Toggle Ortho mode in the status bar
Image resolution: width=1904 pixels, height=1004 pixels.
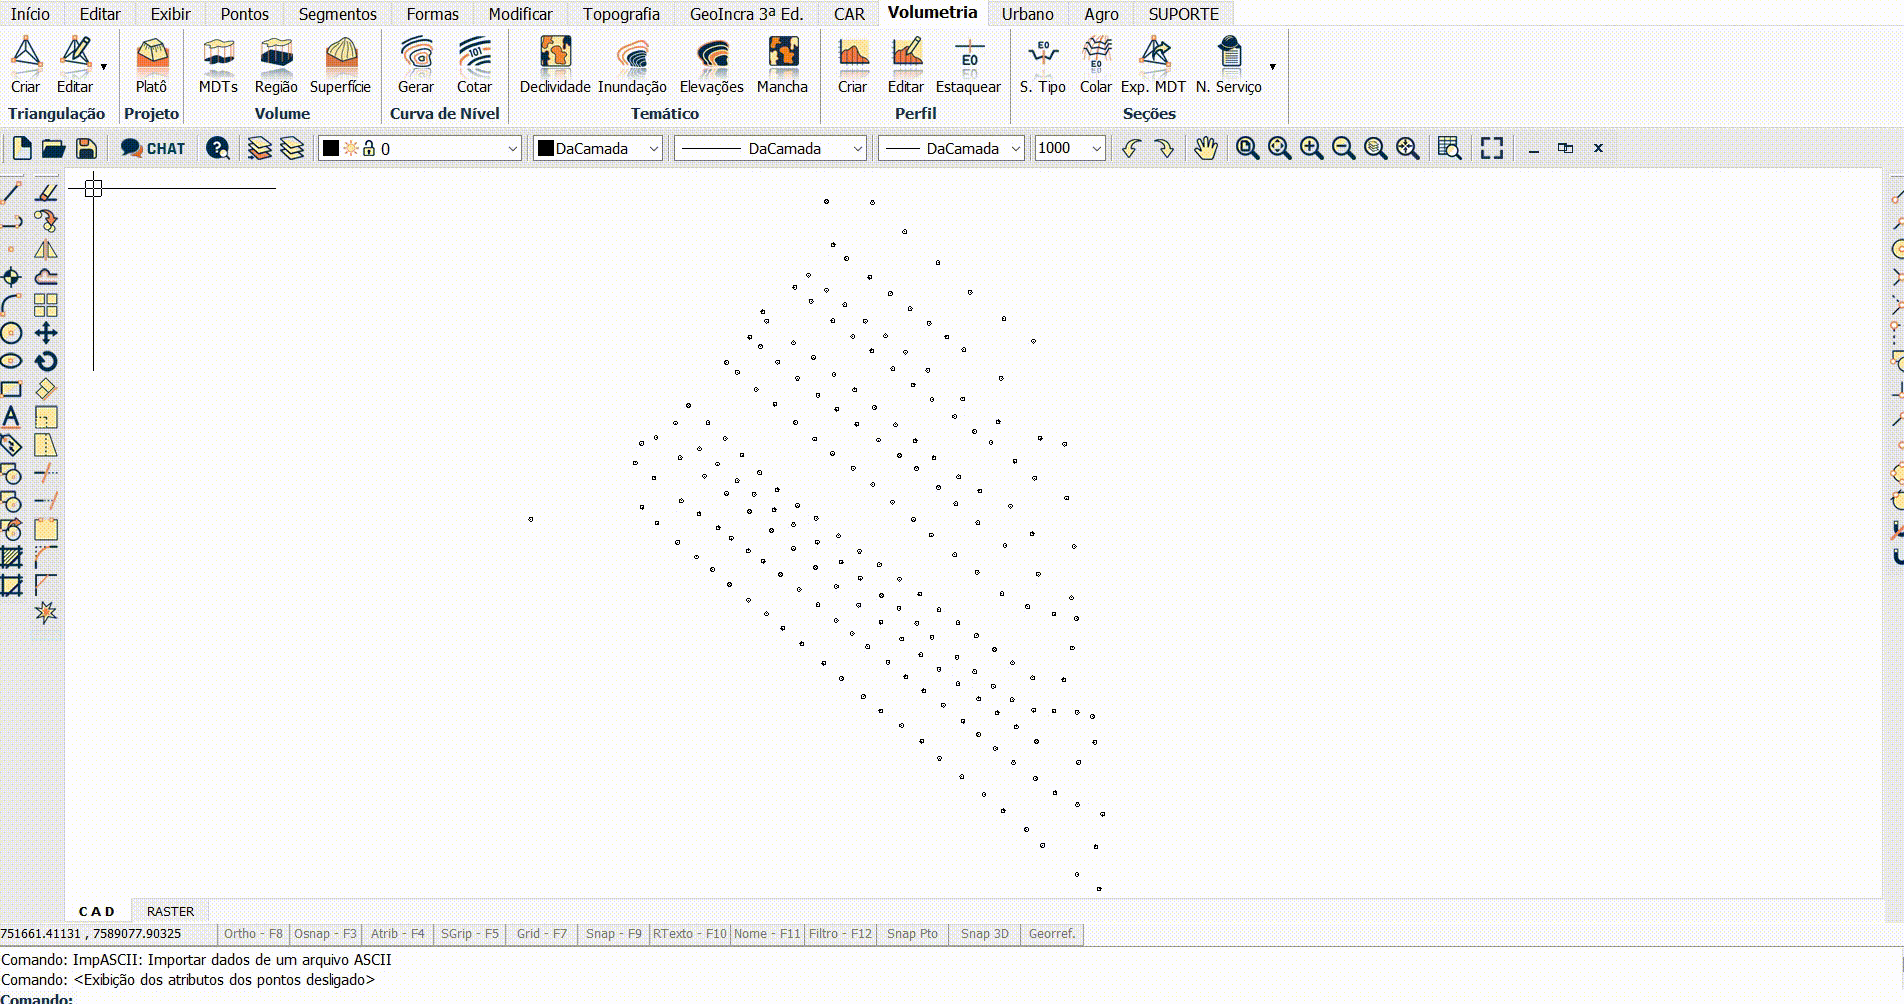point(253,933)
